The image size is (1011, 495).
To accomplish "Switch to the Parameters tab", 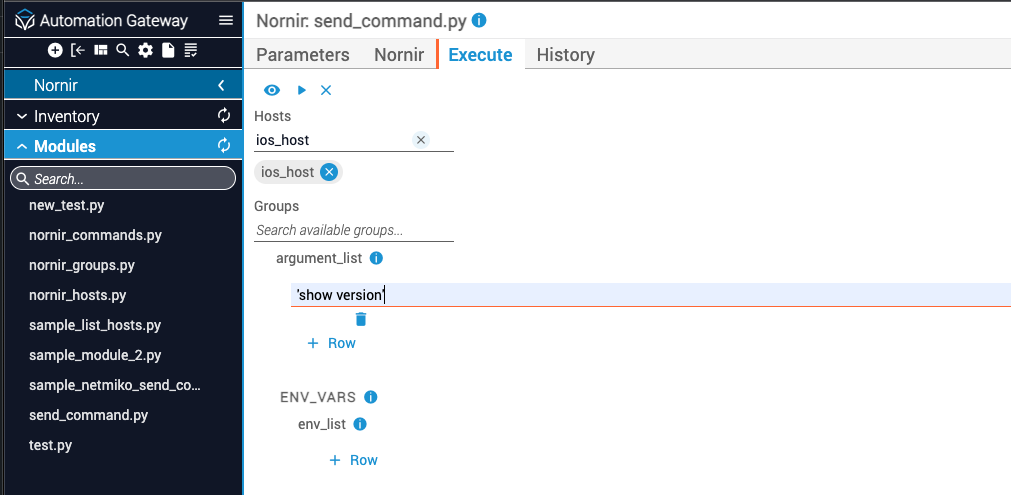I will 303,55.
